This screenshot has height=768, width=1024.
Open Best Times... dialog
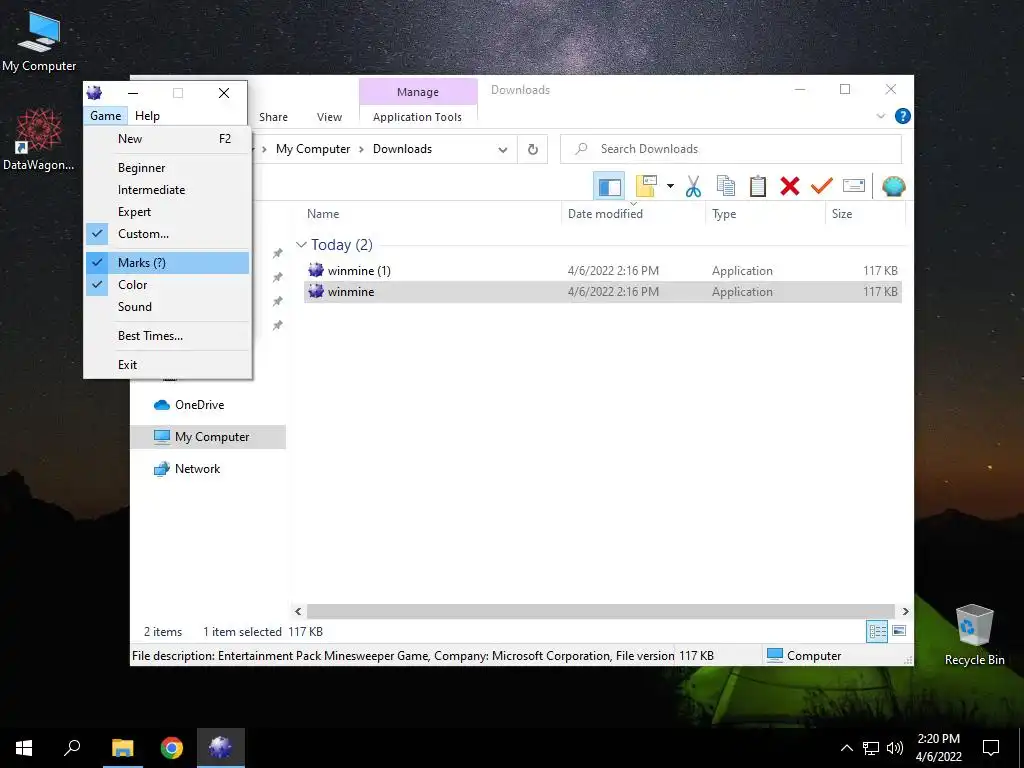[x=167, y=336]
